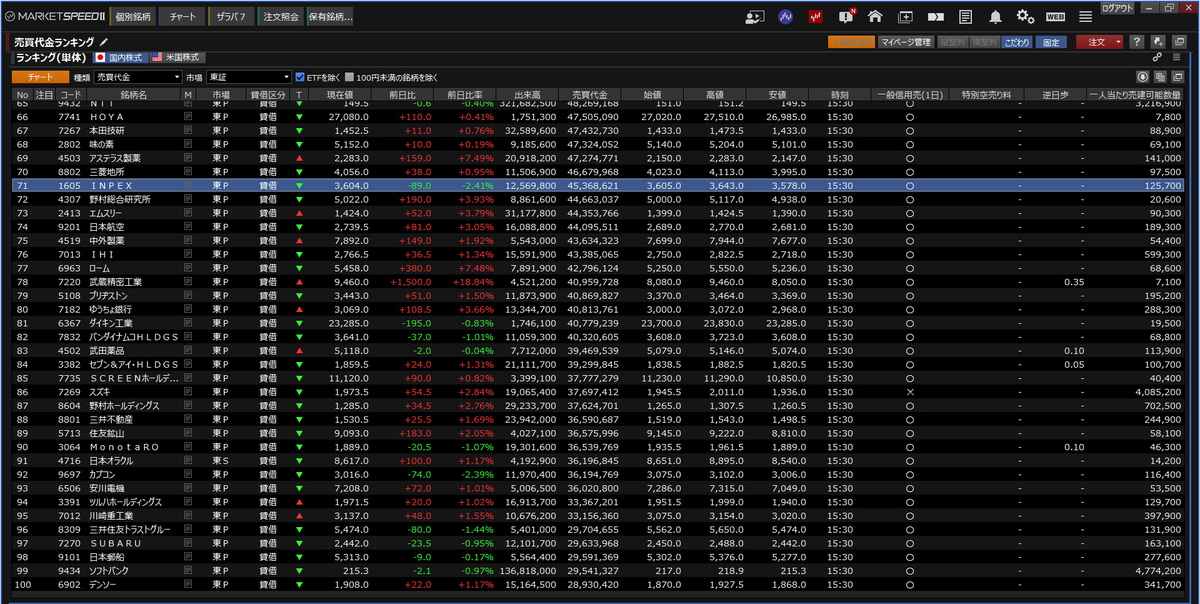Click the circular download arrow icon
The width and height of the screenshot is (1200, 604).
click(1142, 76)
